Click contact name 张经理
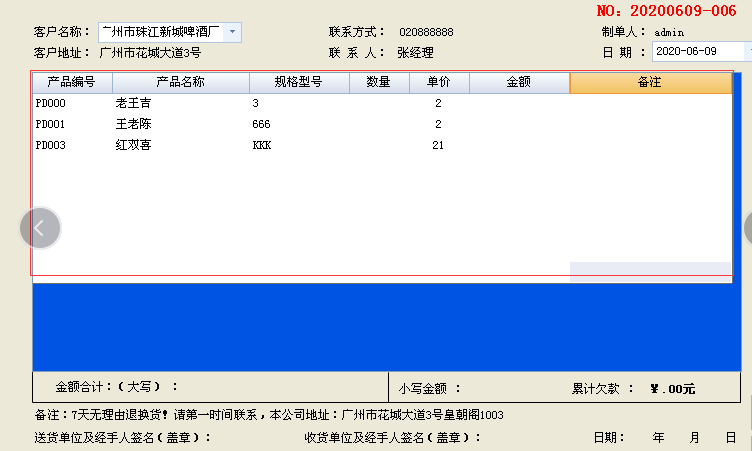Image resolution: width=752 pixels, height=451 pixels. click(x=415, y=53)
